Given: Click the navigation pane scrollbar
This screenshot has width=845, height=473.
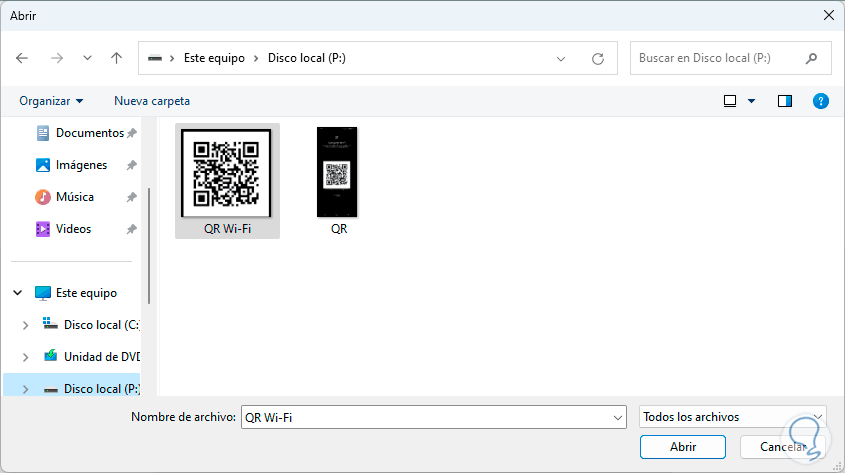Looking at the screenshot, I should click(149, 246).
